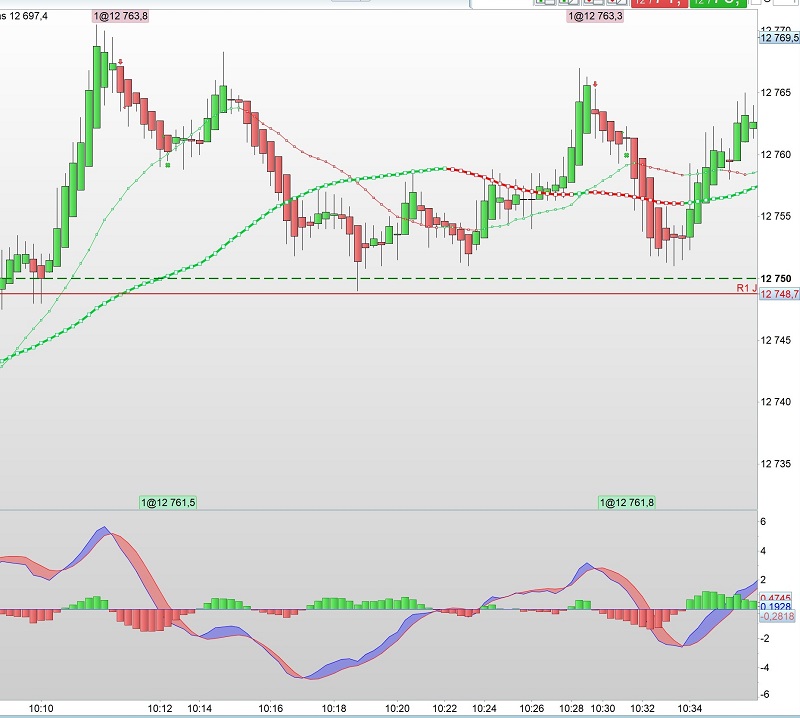Click the red sell arrow marker near 10:29

click(595, 84)
